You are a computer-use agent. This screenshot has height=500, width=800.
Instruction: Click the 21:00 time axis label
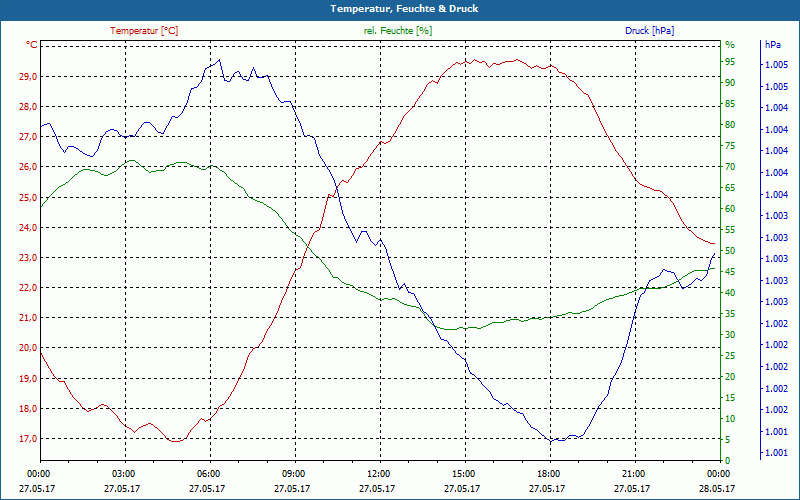(x=633, y=473)
